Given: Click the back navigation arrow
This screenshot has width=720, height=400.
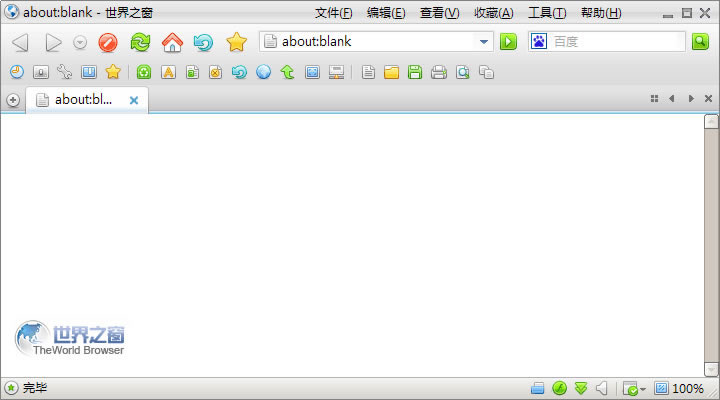Looking at the screenshot, I should click(20, 42).
